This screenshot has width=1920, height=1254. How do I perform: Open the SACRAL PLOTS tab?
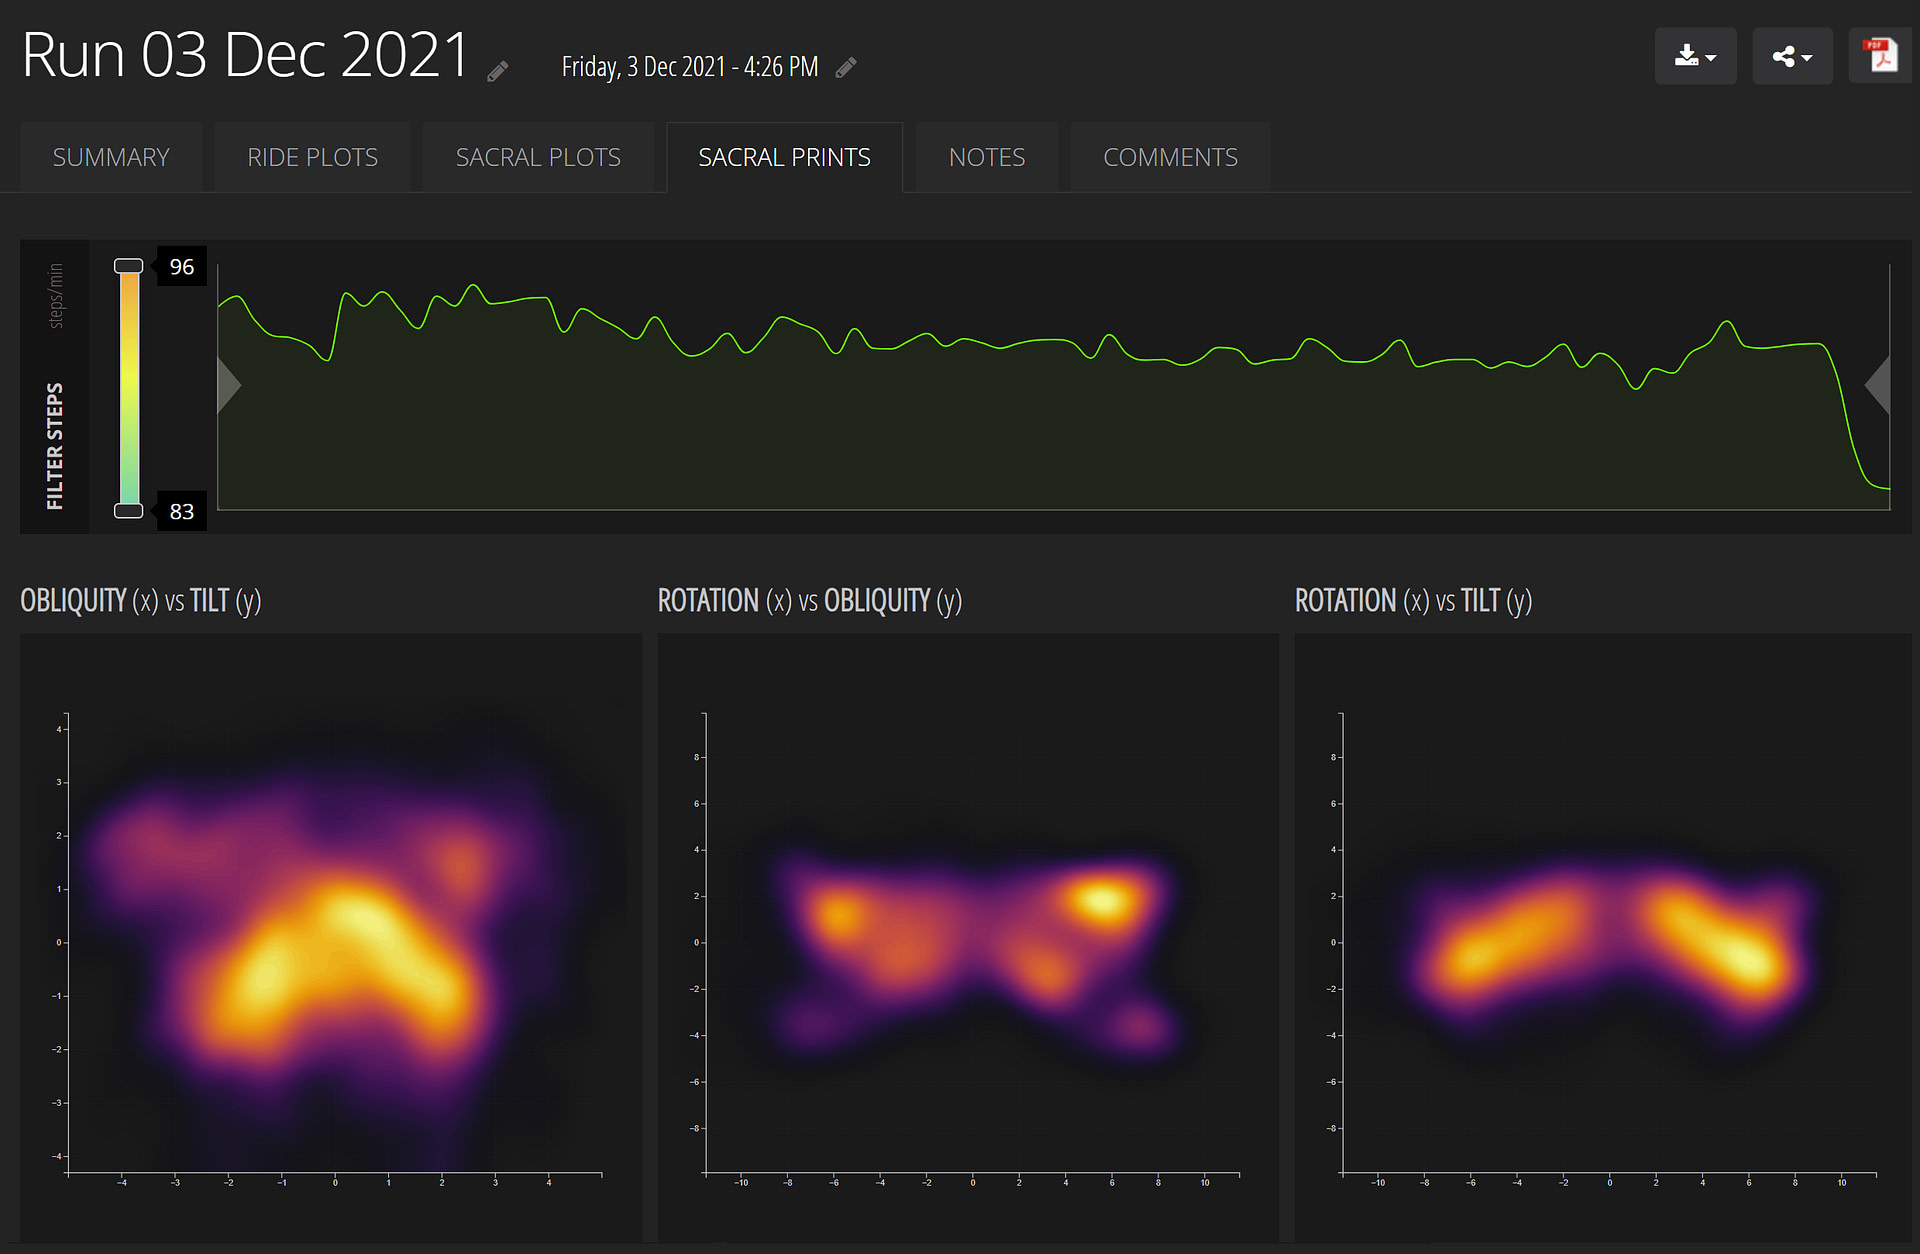538,157
